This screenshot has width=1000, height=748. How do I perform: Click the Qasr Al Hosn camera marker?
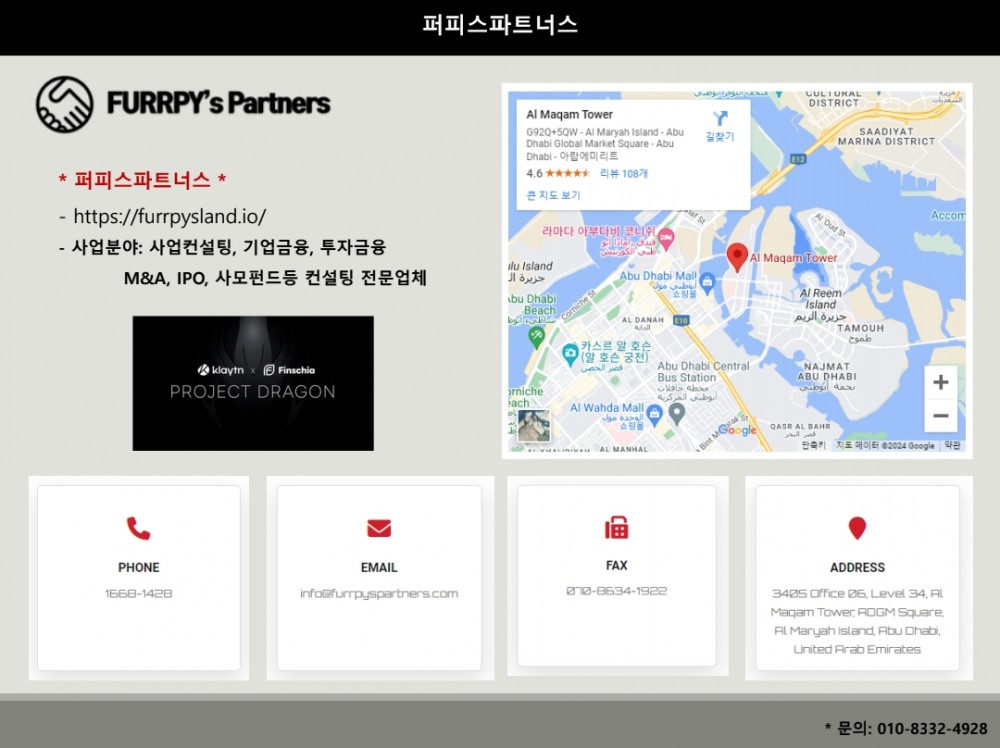[x=570, y=353]
